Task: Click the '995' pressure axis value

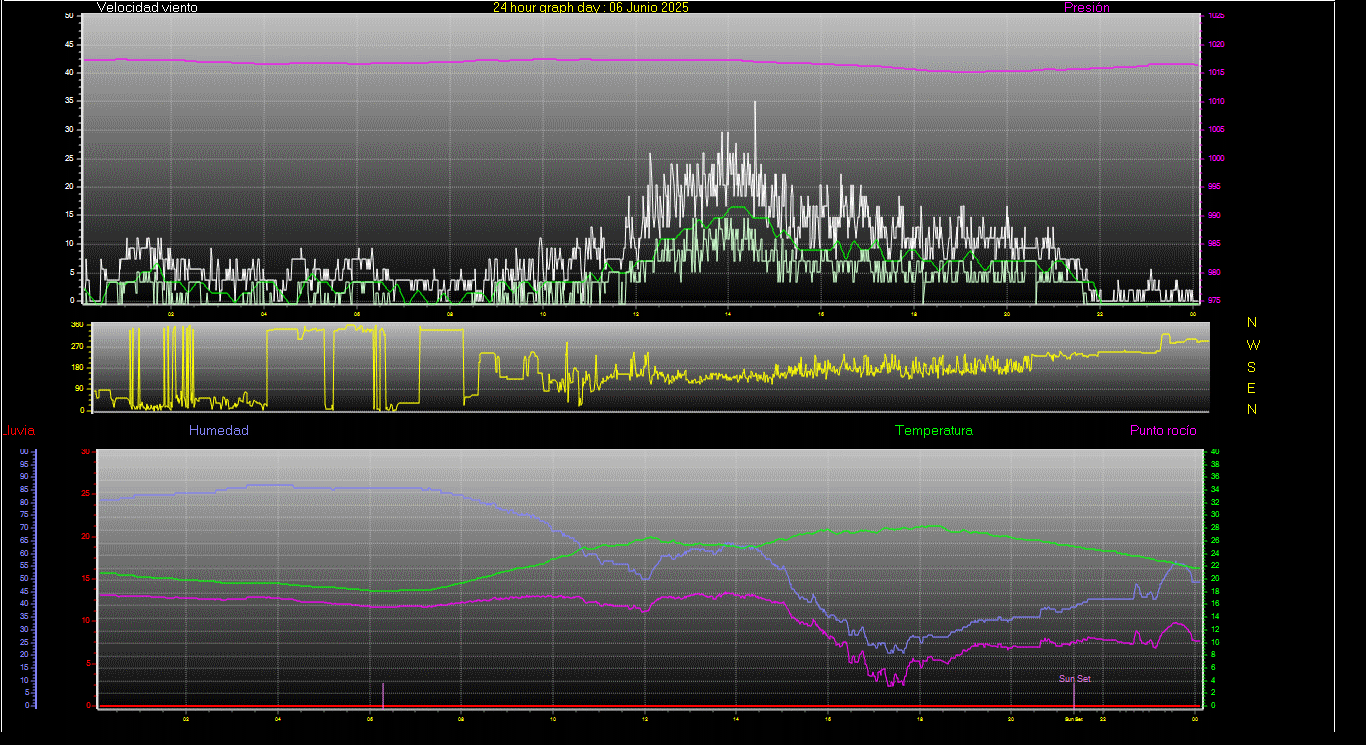Action: pos(1214,187)
